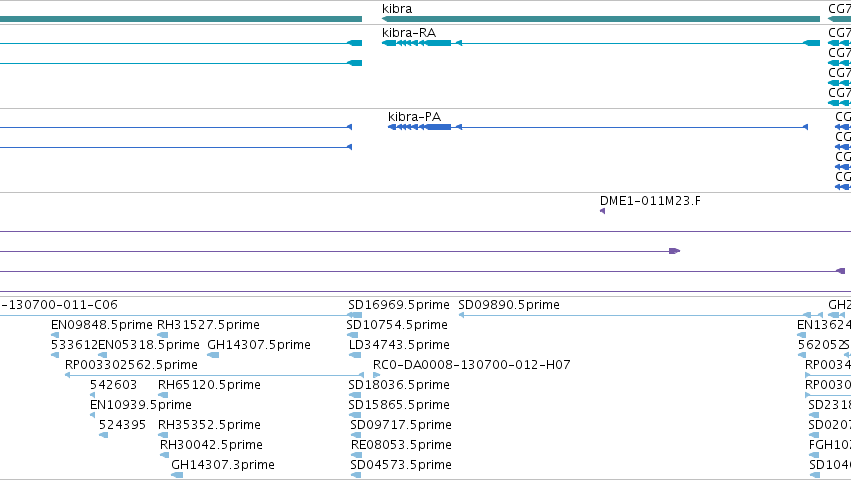The height and width of the screenshot is (480, 851).
Task: Select the 533612 feature label
Action: (x=74, y=345)
